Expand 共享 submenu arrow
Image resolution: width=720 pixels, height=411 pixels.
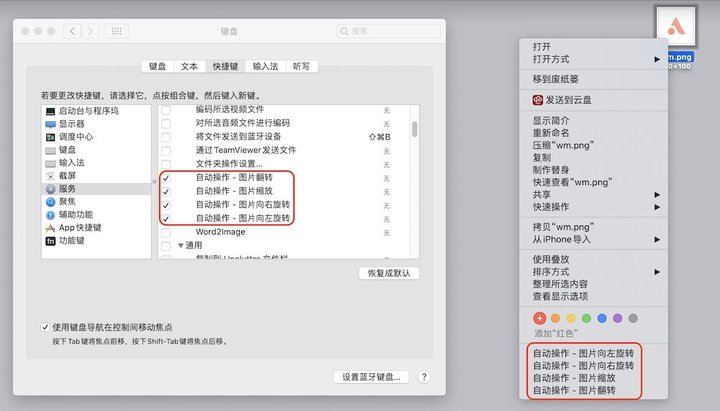coord(657,195)
